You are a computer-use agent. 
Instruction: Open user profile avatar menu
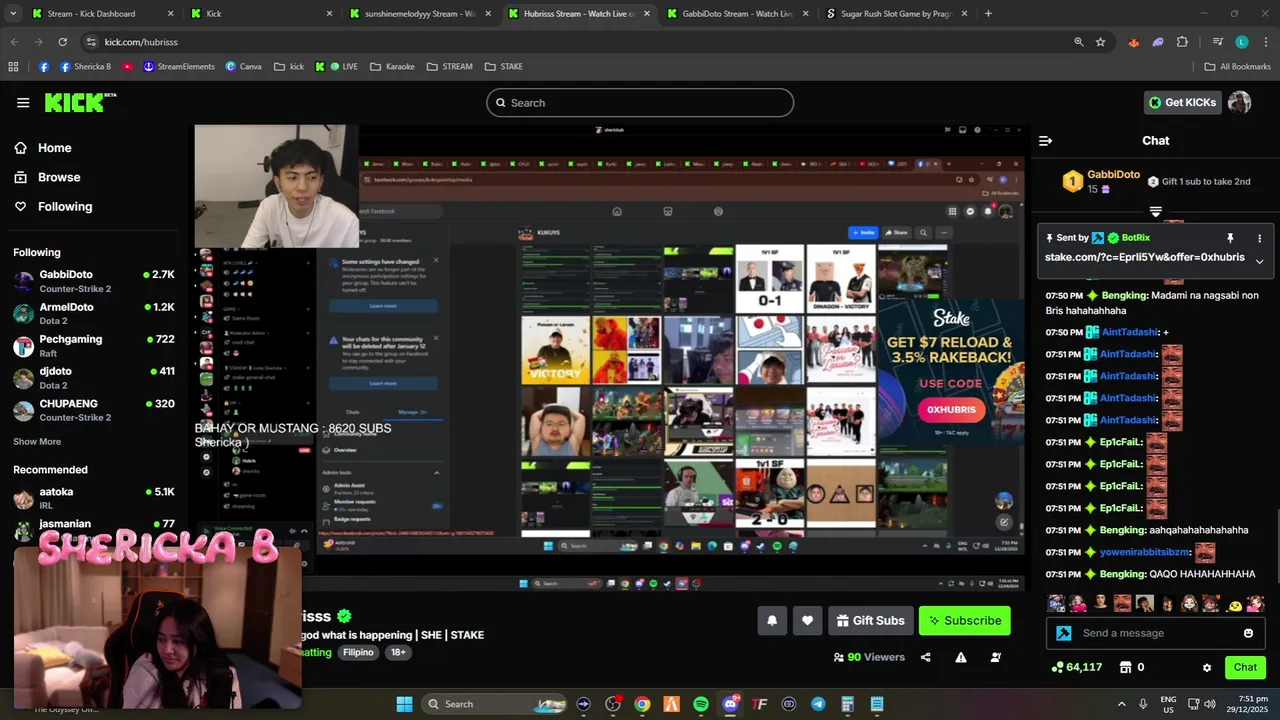[1239, 102]
